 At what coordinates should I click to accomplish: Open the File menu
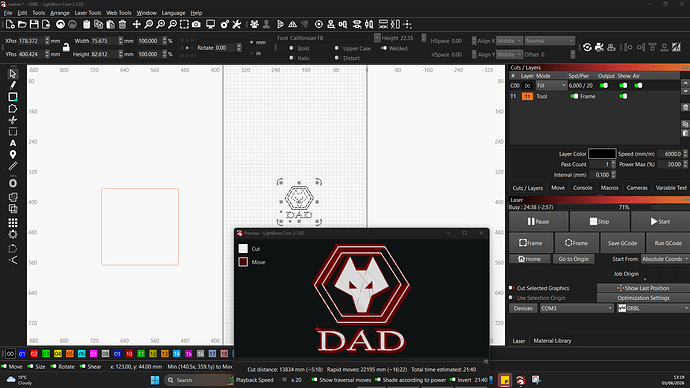pos(8,13)
